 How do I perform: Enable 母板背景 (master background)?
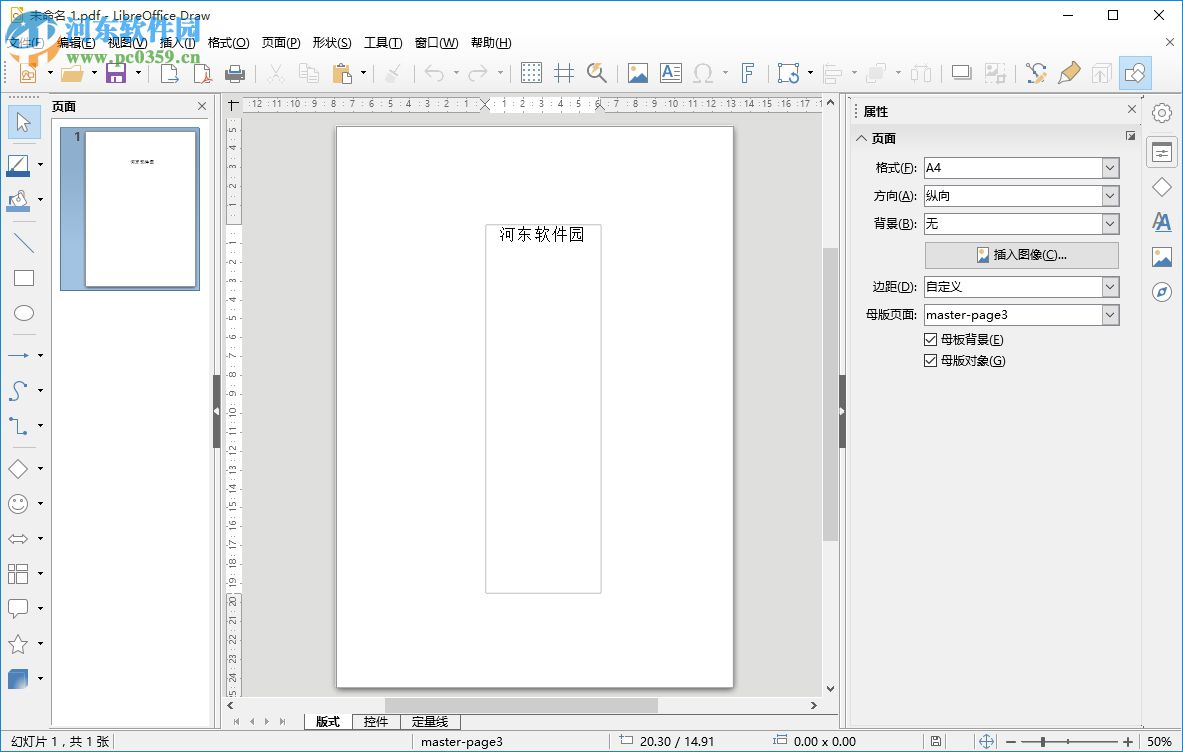930,339
